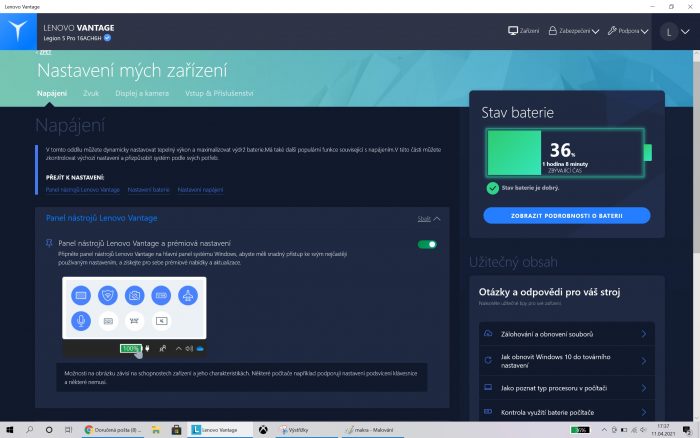Open the user profile avatar menu
The image size is (700, 438).
point(669,31)
